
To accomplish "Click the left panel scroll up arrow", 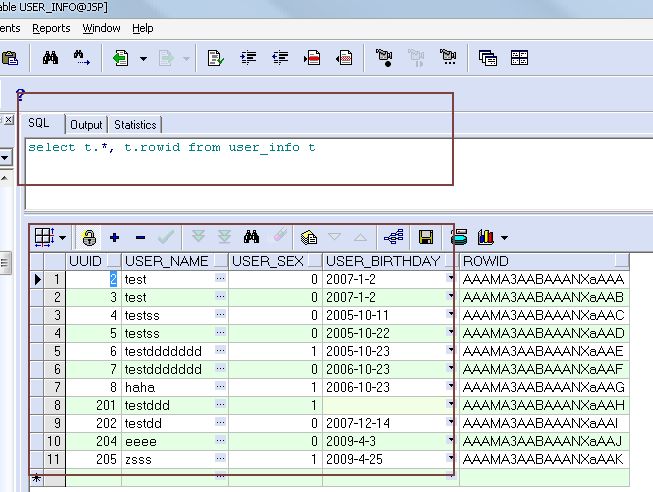I will click(4, 178).
